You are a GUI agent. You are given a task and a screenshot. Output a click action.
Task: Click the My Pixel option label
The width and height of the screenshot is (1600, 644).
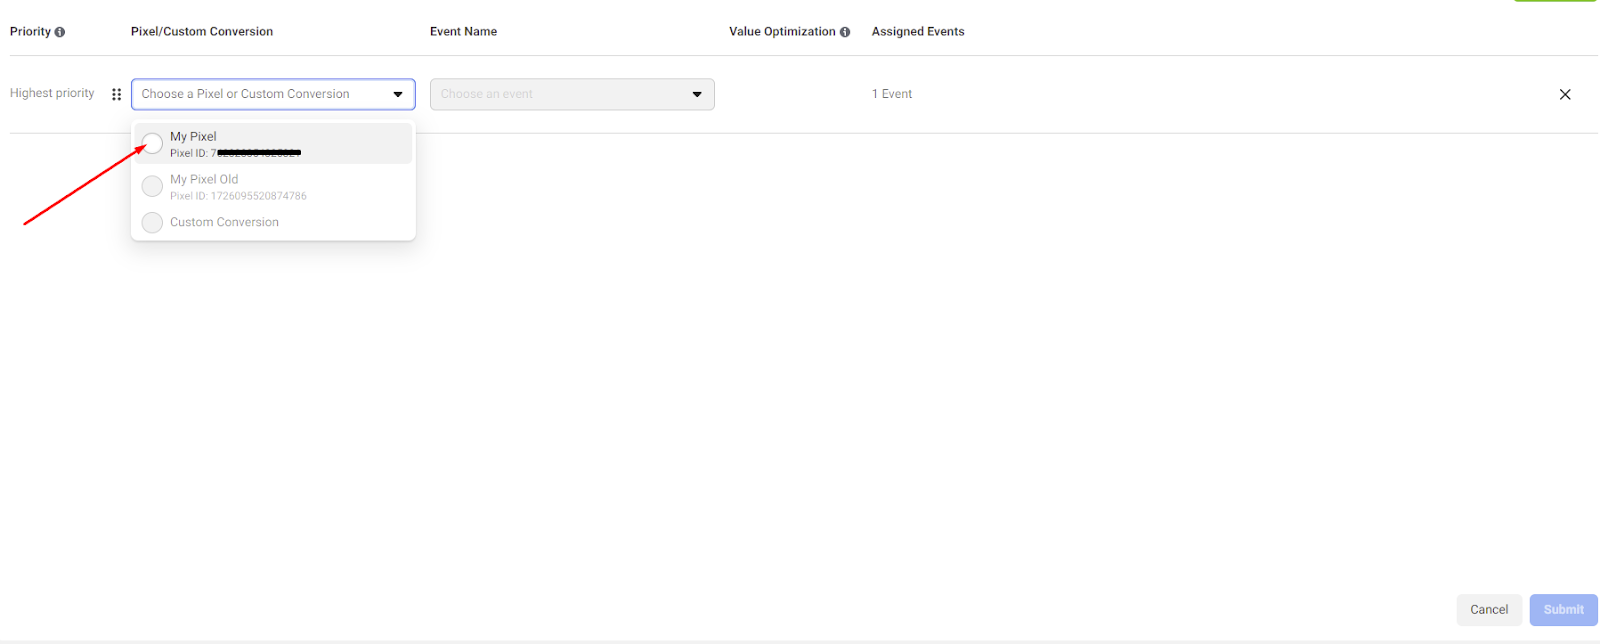click(x=193, y=136)
